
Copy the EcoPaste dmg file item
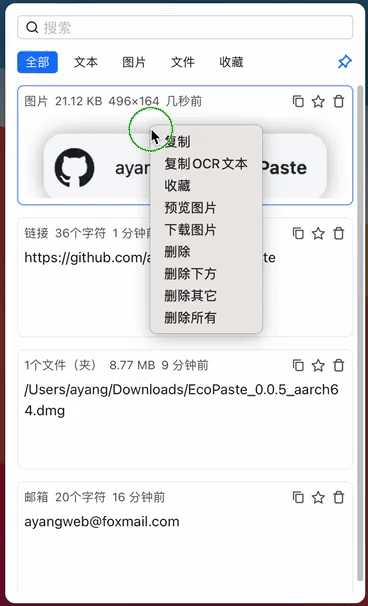tap(298, 365)
